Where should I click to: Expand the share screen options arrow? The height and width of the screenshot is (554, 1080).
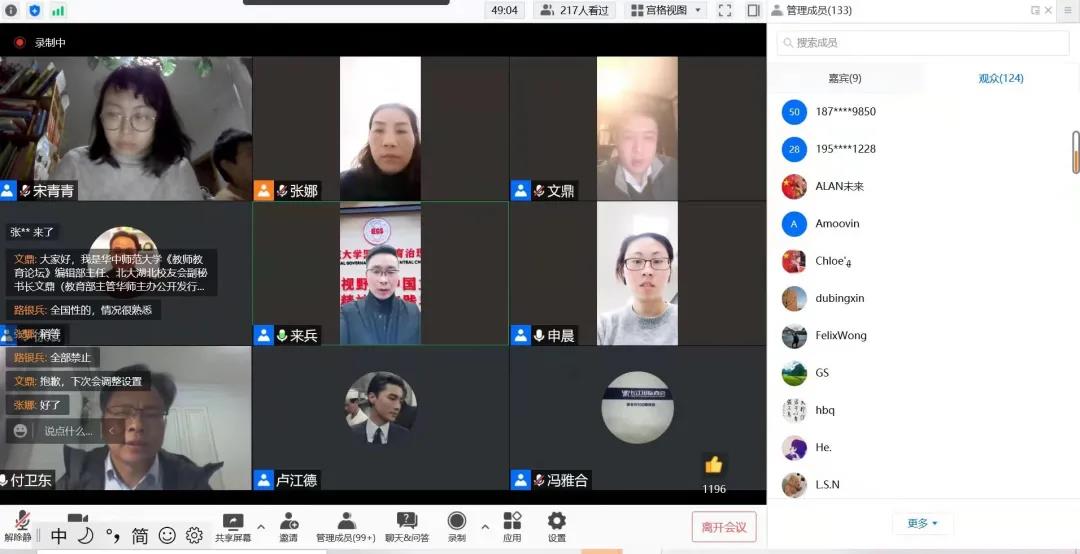pos(261,527)
